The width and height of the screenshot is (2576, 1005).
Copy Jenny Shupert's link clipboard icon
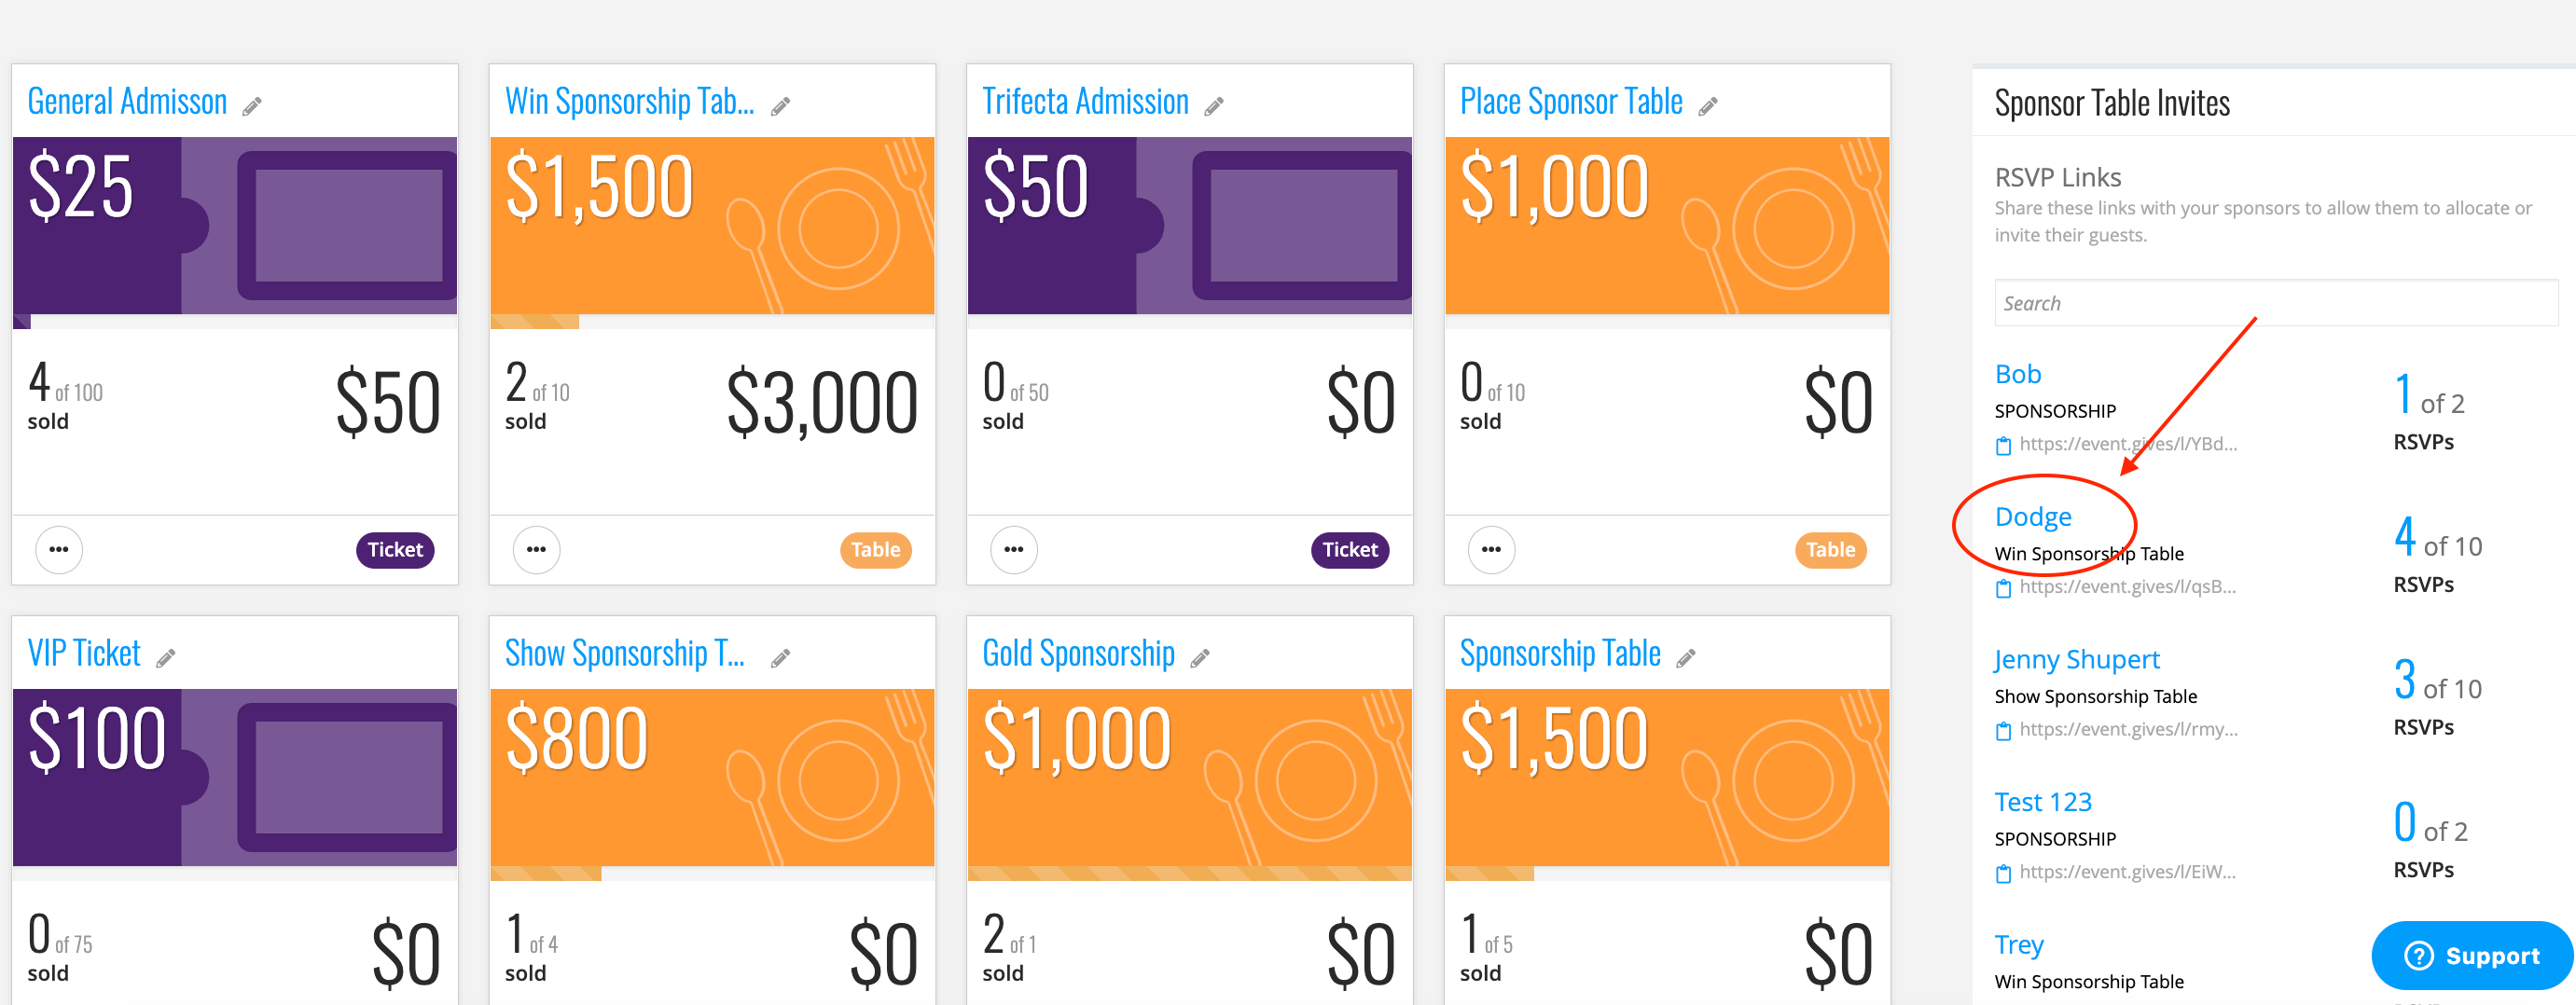pos(2003,732)
